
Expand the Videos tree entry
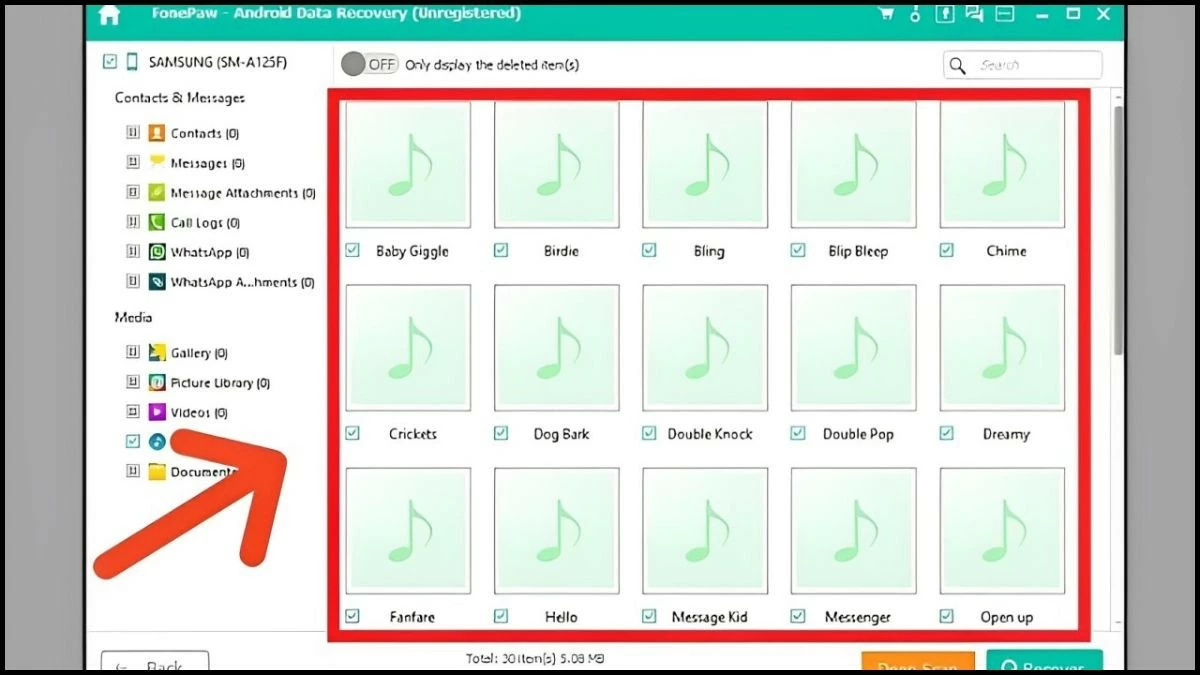click(x=133, y=411)
